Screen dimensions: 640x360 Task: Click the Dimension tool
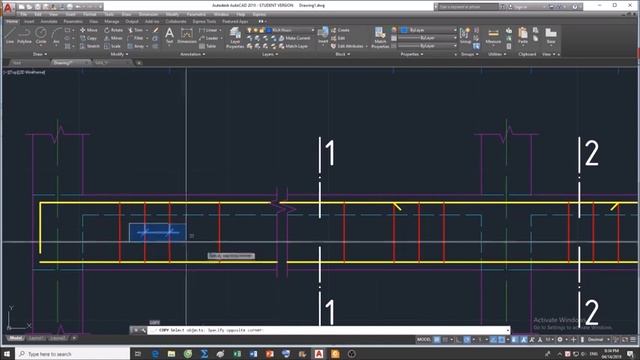[x=187, y=36]
